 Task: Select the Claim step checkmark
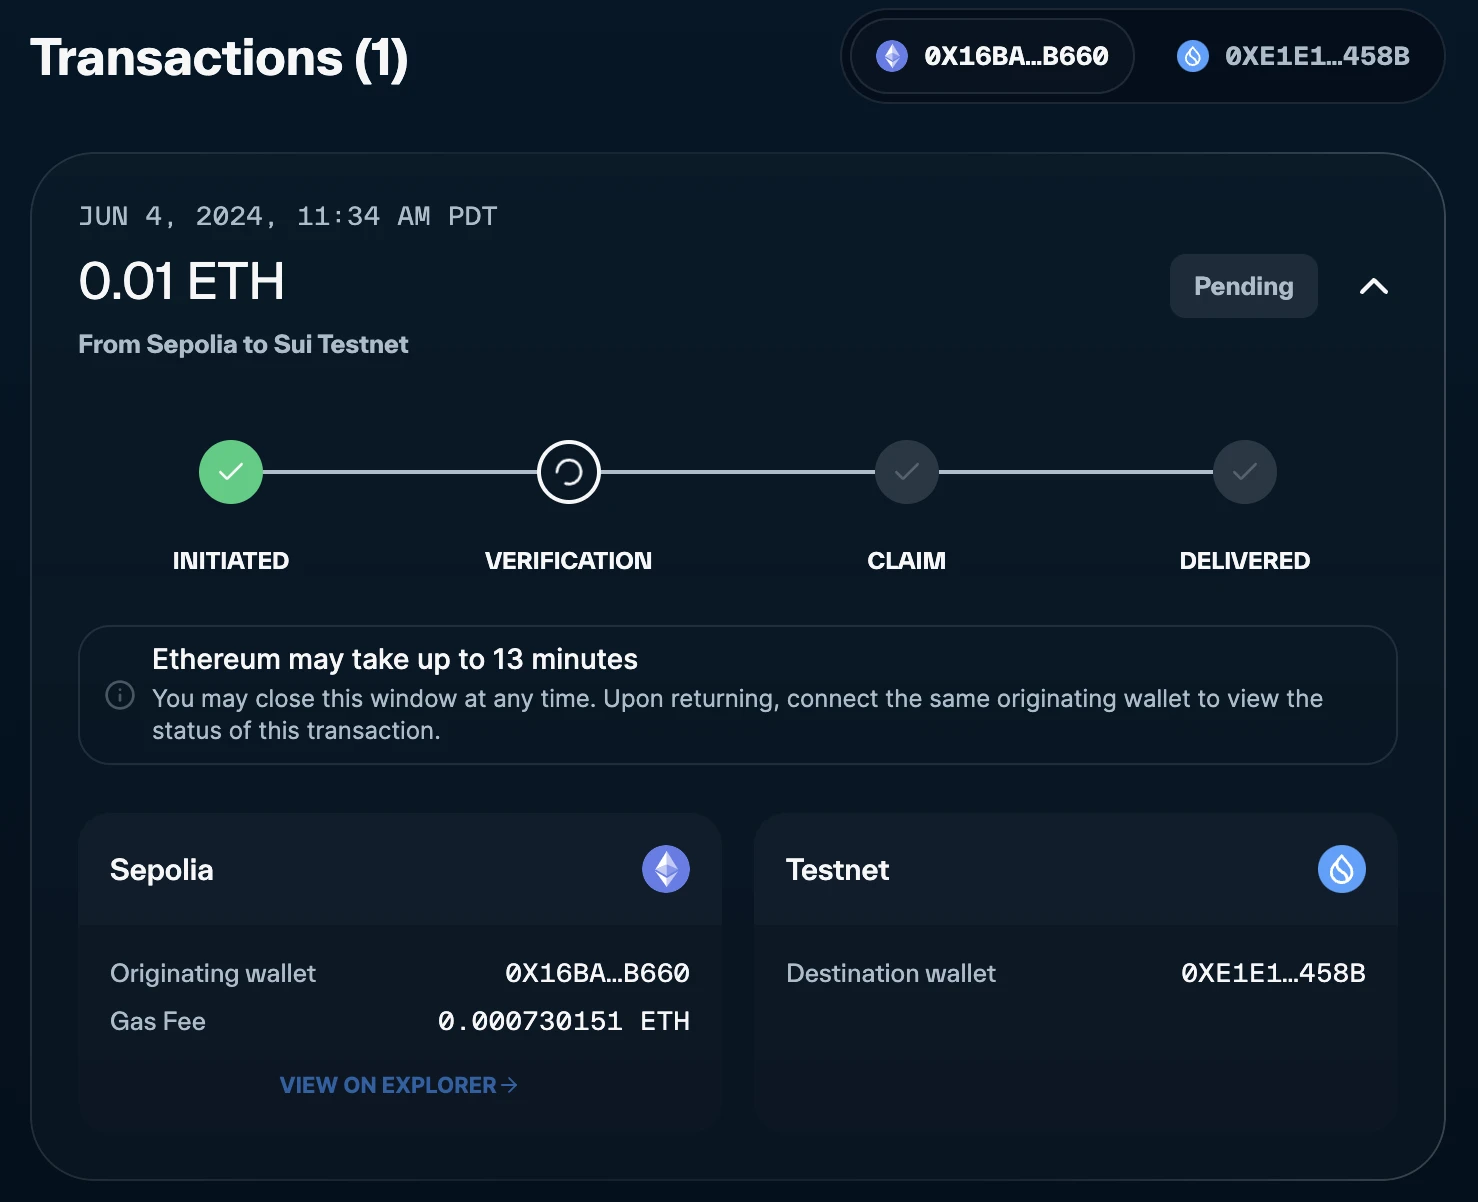point(905,471)
